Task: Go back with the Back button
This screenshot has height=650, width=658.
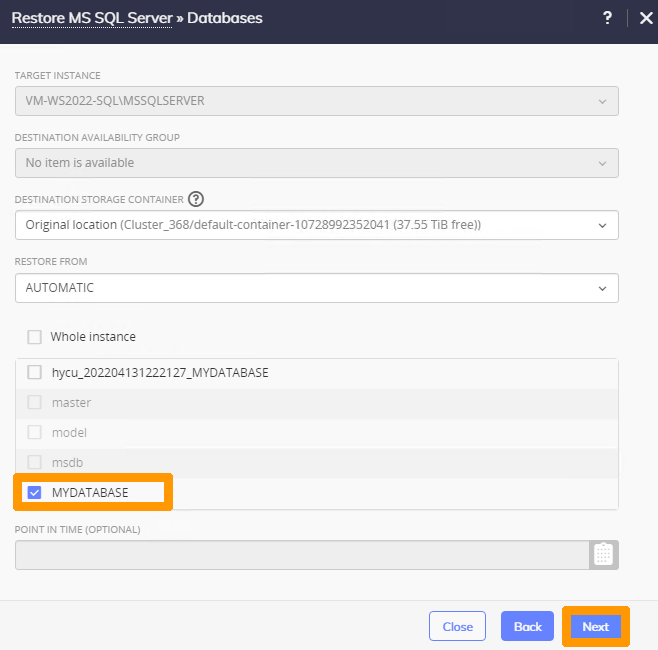Action: click(527, 626)
